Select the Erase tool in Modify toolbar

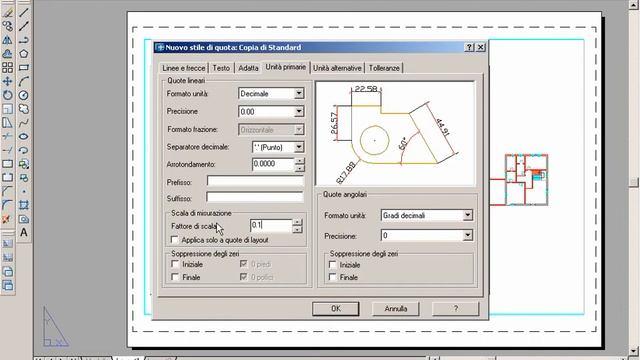tap(7, 13)
